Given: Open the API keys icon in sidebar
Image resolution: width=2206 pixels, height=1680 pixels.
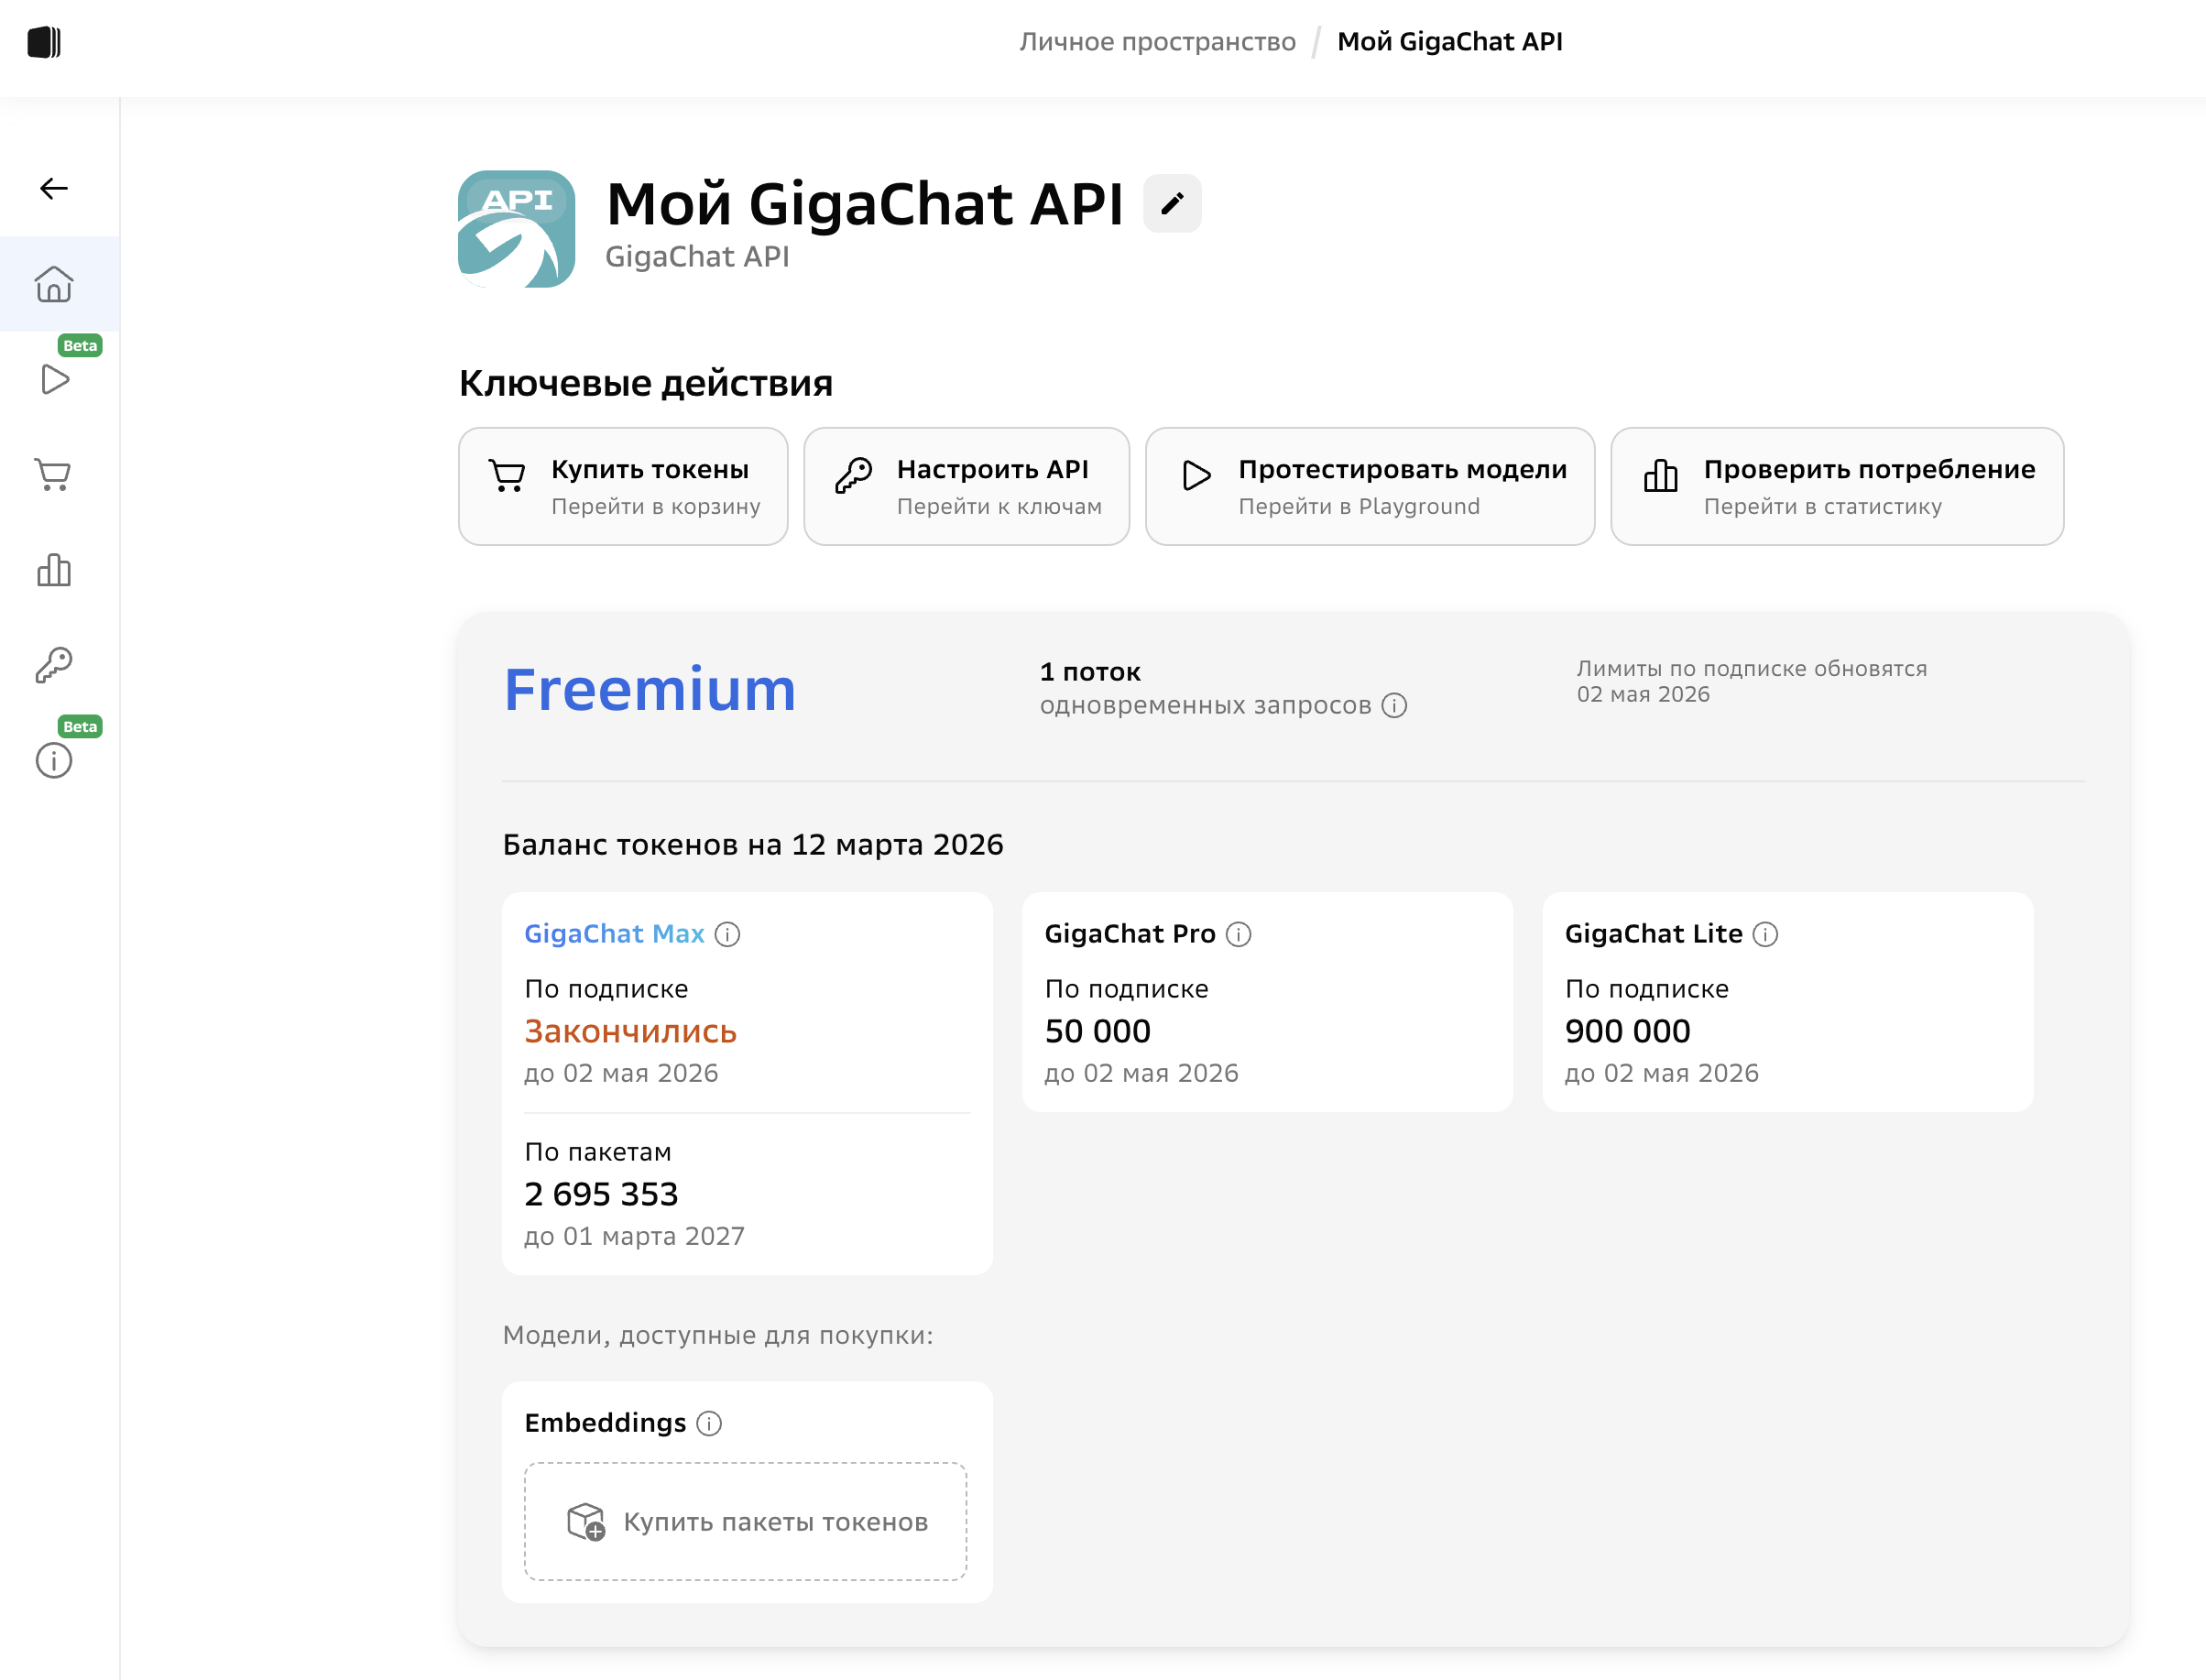Looking at the screenshot, I should [x=54, y=665].
